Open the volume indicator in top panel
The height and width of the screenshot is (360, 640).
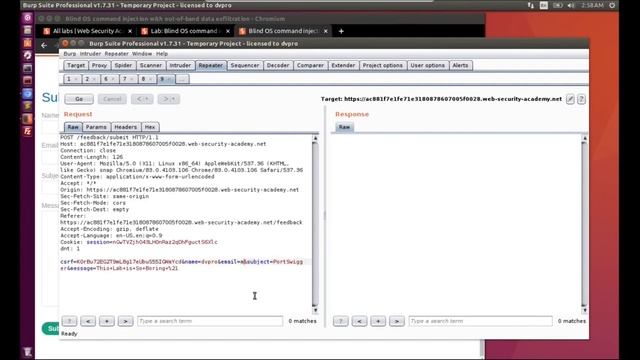(x=571, y=5)
